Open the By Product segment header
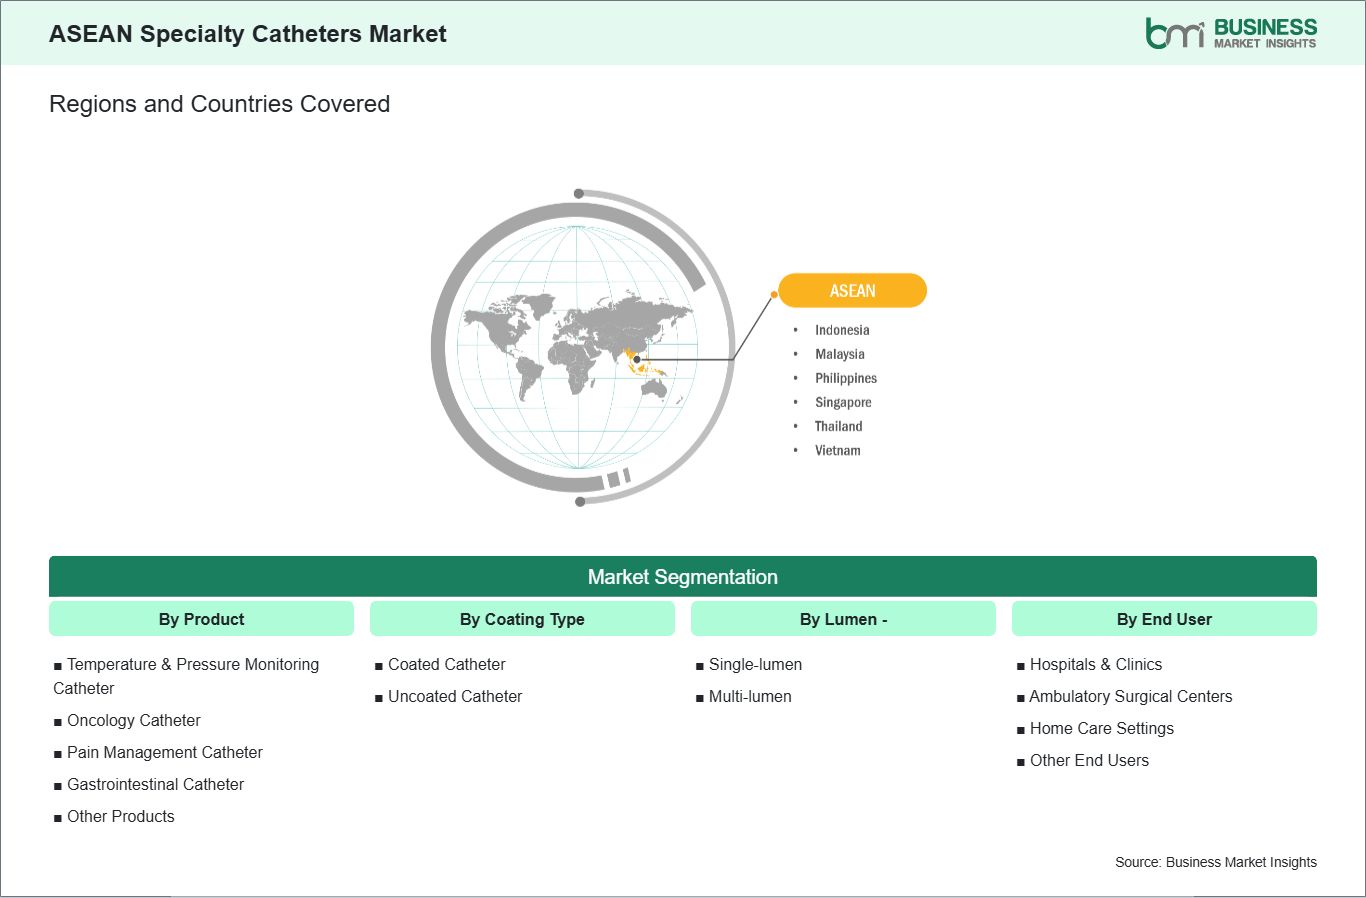 [x=201, y=619]
